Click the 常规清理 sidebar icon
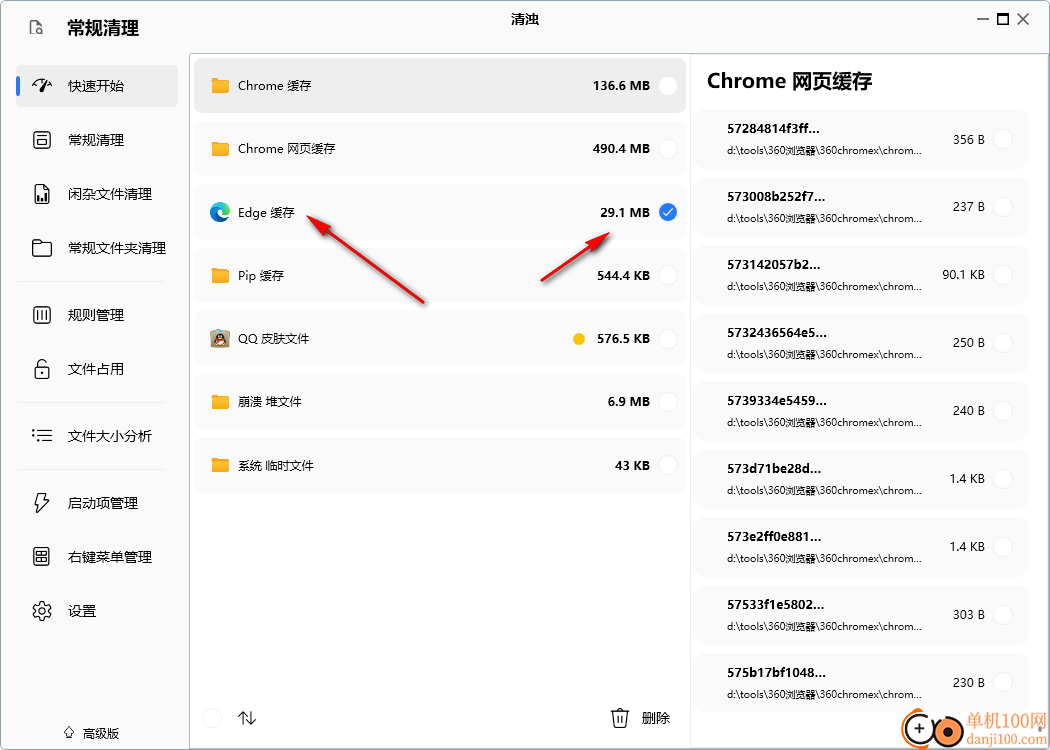Image resolution: width=1050 pixels, height=750 pixels. pyautogui.click(x=42, y=140)
